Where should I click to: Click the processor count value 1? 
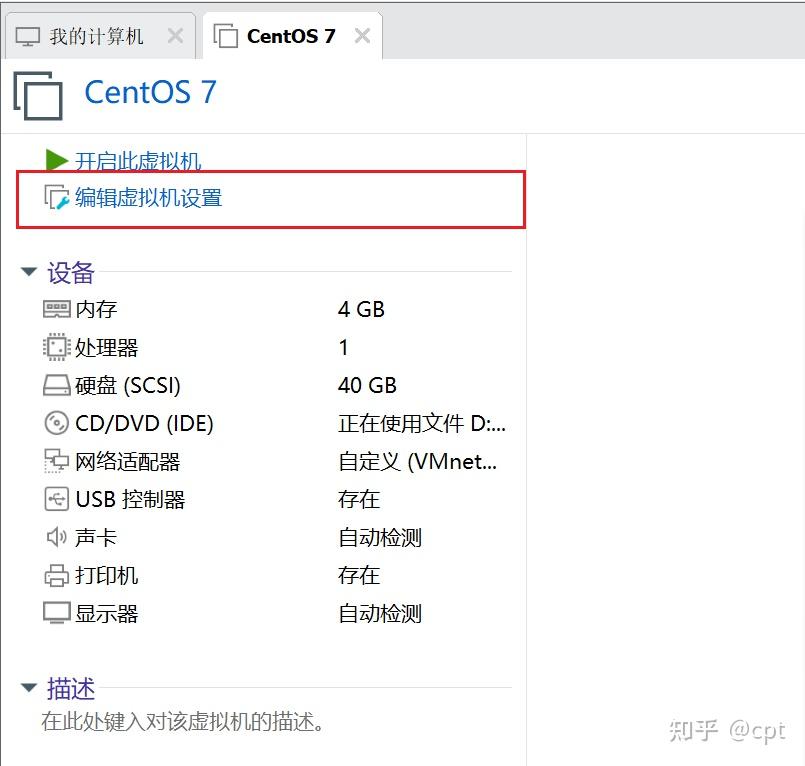343,347
